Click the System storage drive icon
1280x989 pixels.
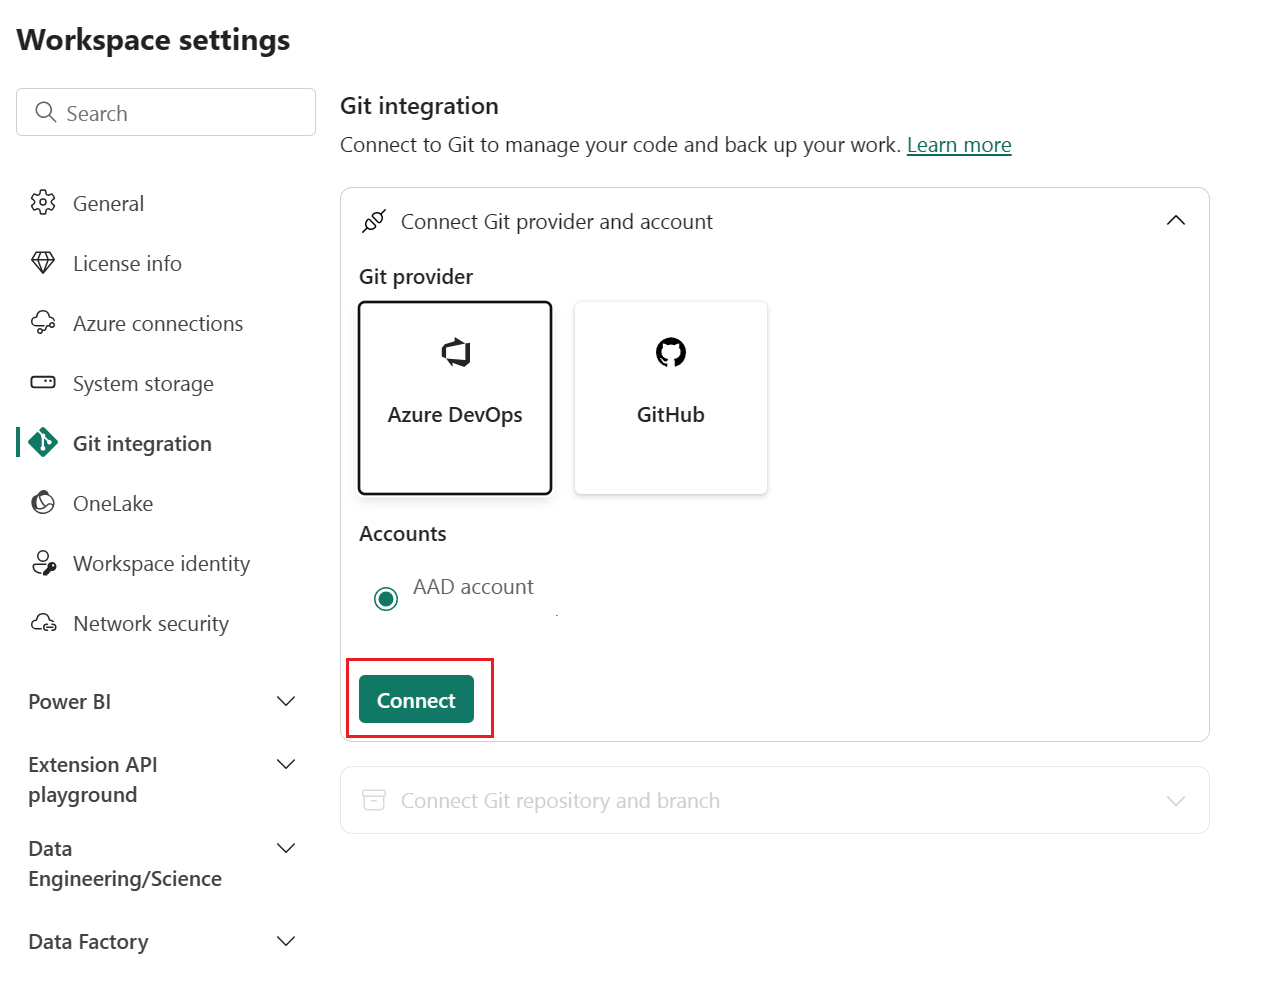click(43, 383)
